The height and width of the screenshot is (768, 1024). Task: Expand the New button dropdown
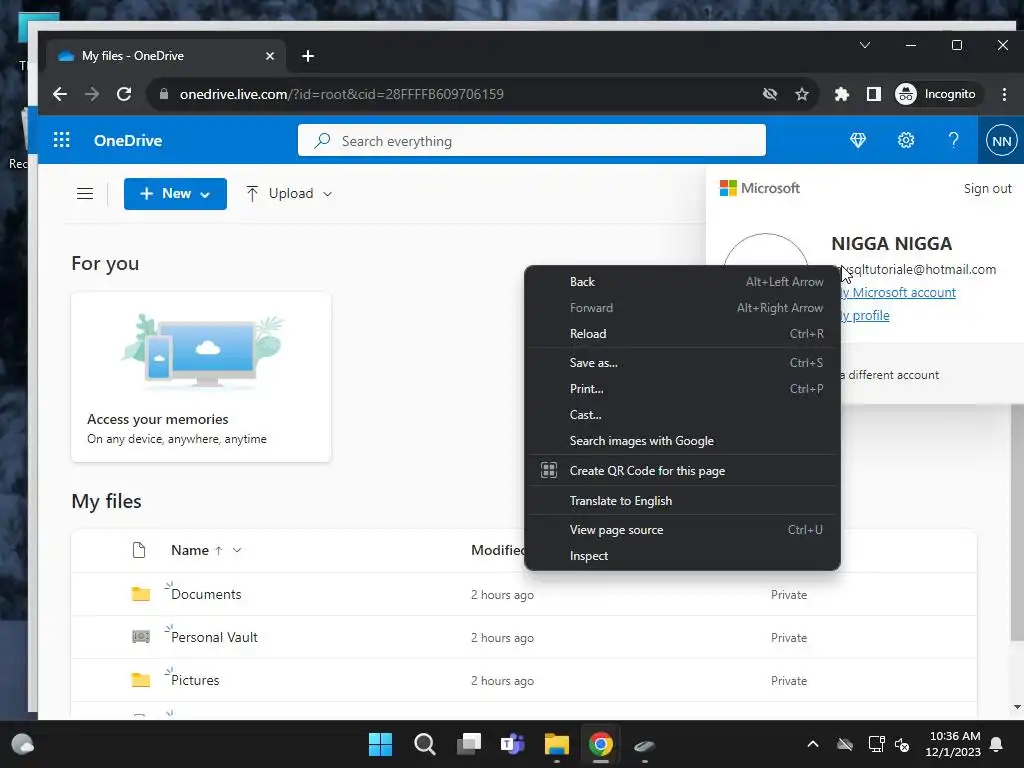[205, 195]
